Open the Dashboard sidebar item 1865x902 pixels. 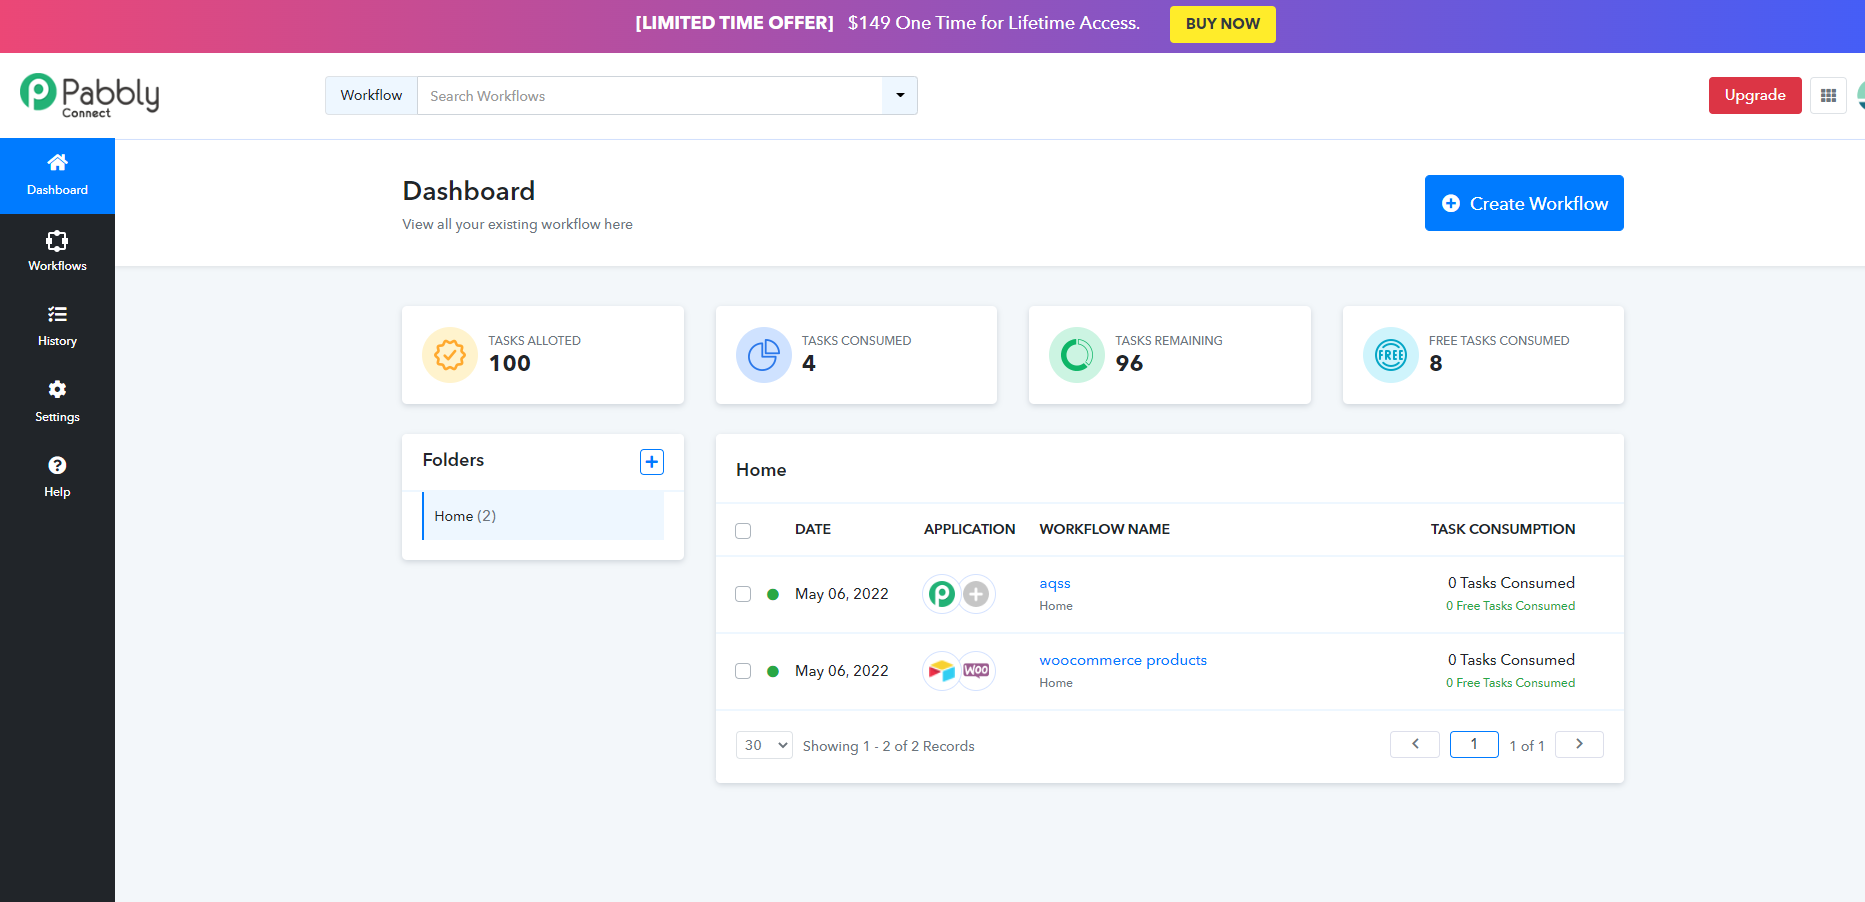point(57,175)
